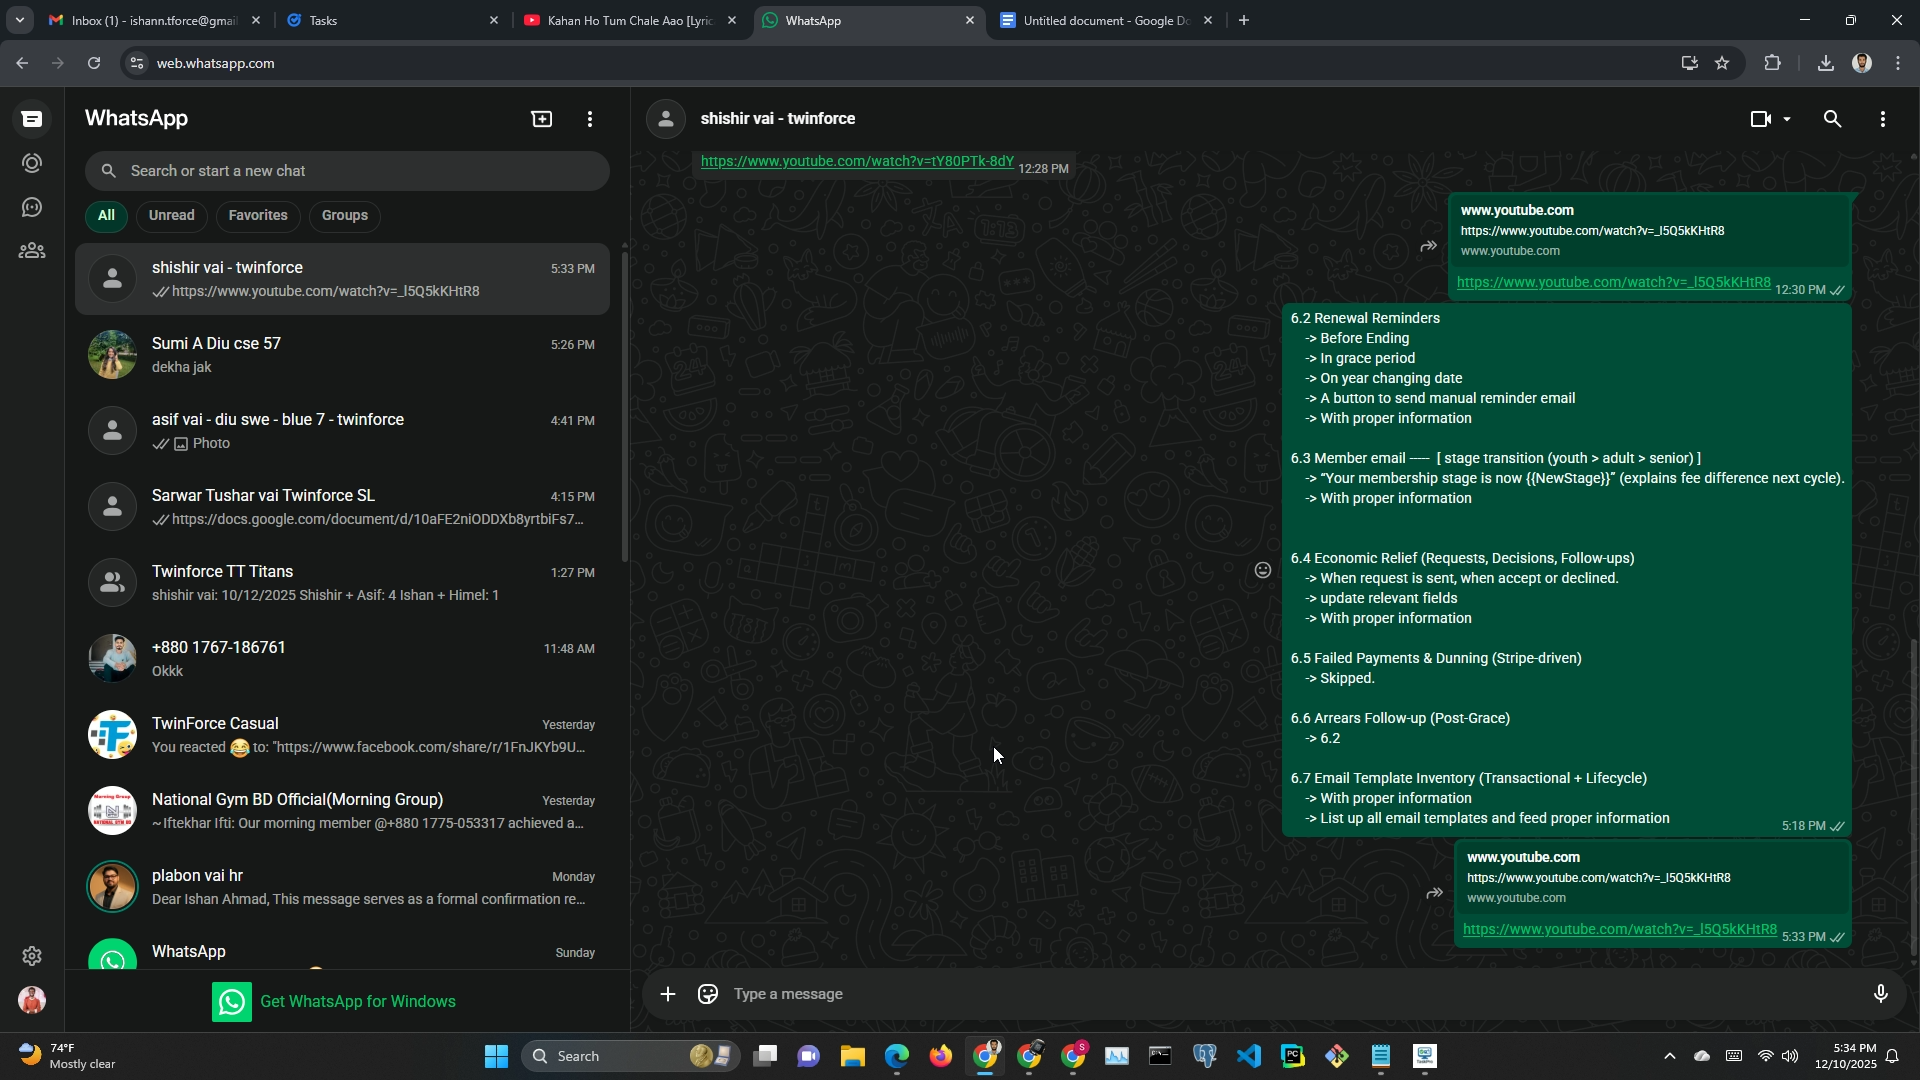React with emoji to long message
The height and width of the screenshot is (1080, 1920).
pyautogui.click(x=1263, y=570)
